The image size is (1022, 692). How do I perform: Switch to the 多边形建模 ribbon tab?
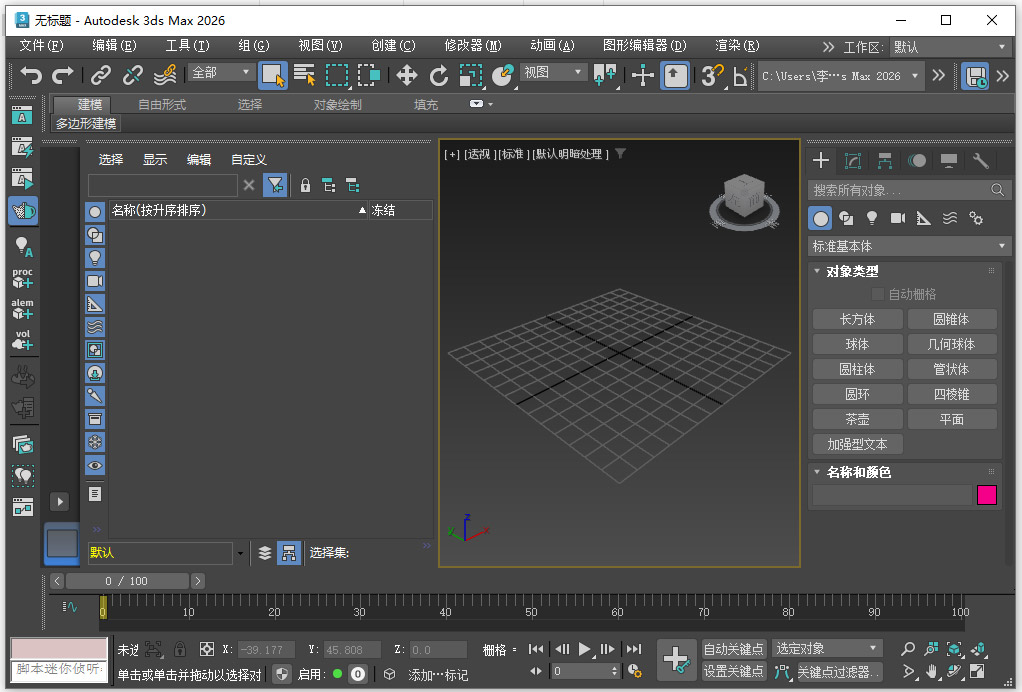(x=85, y=124)
